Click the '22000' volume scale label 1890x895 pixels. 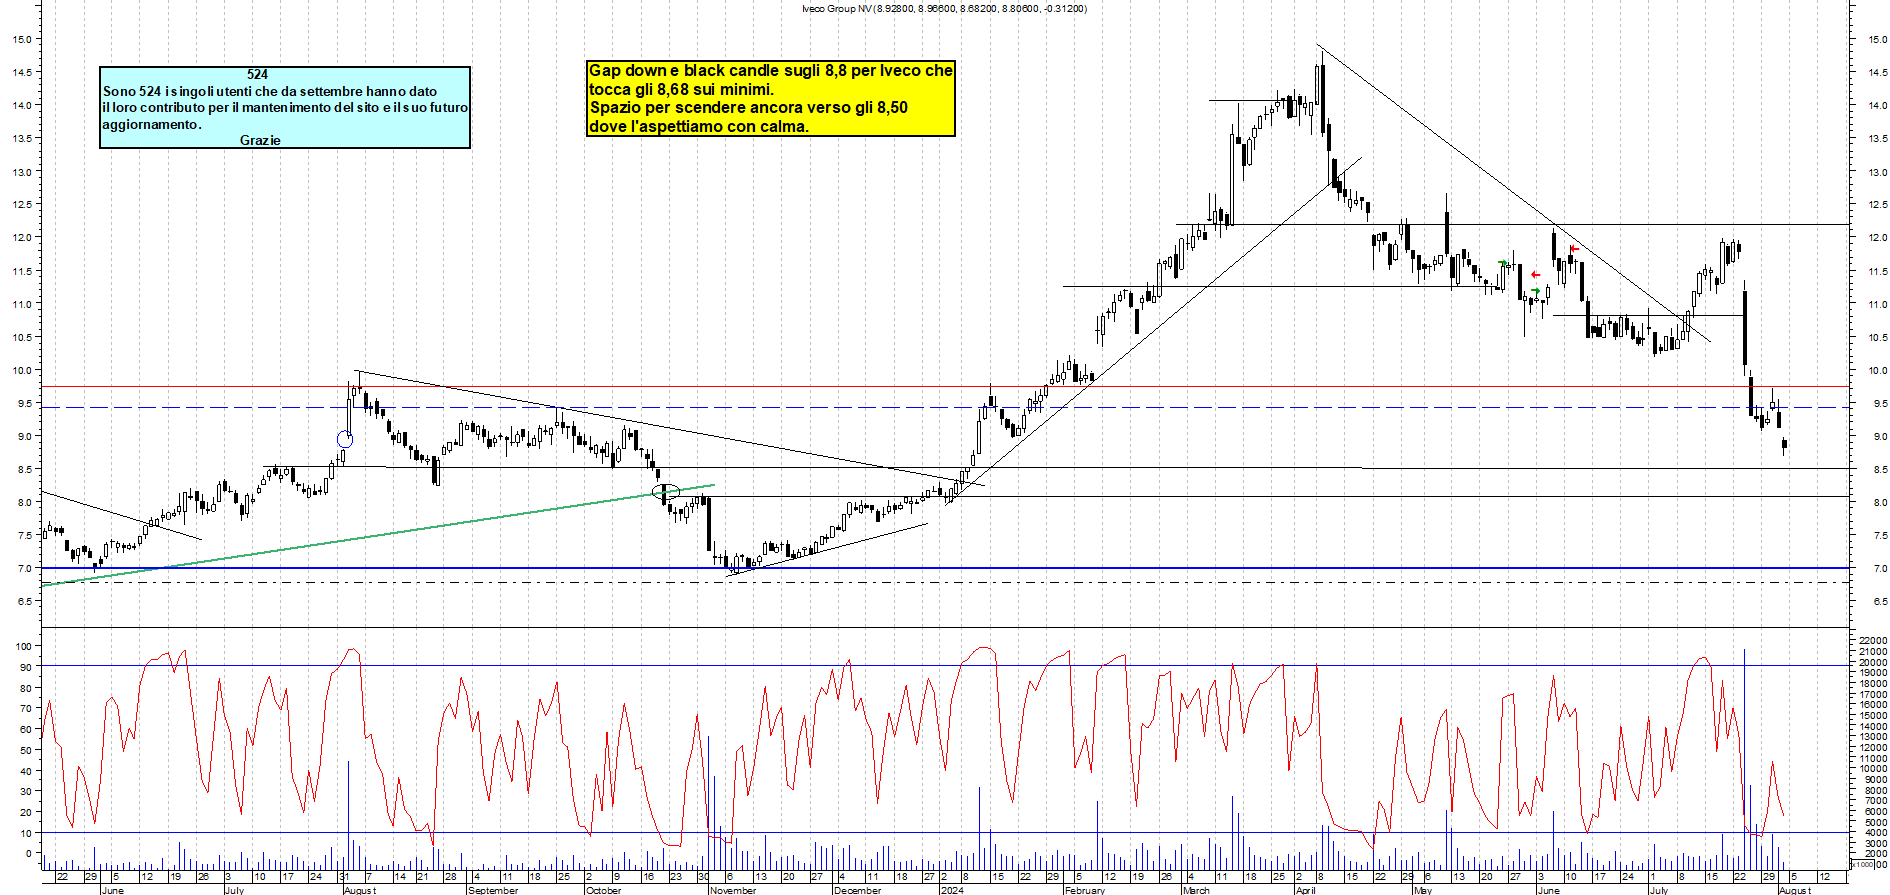click(x=1872, y=640)
